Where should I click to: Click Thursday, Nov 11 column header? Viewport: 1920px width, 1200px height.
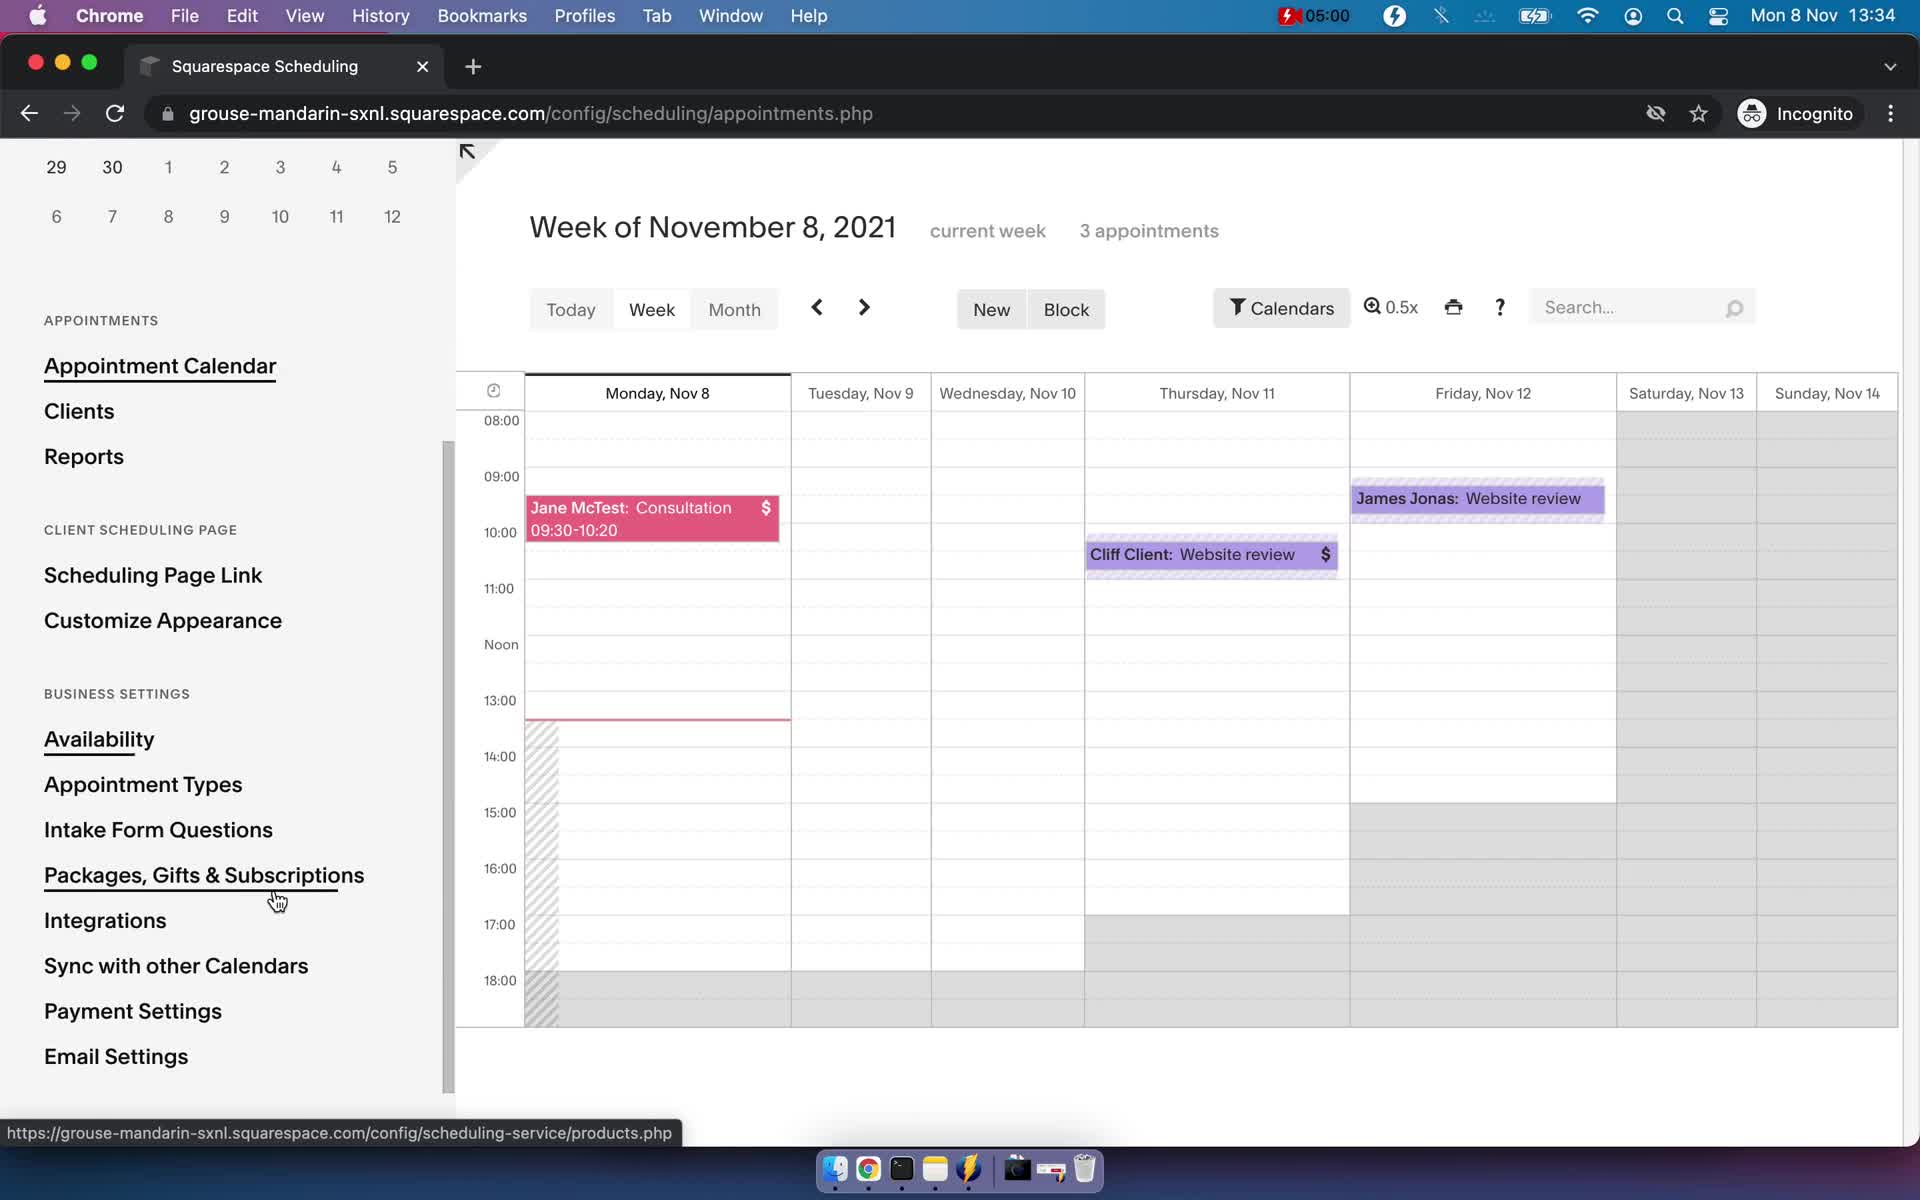click(1216, 393)
